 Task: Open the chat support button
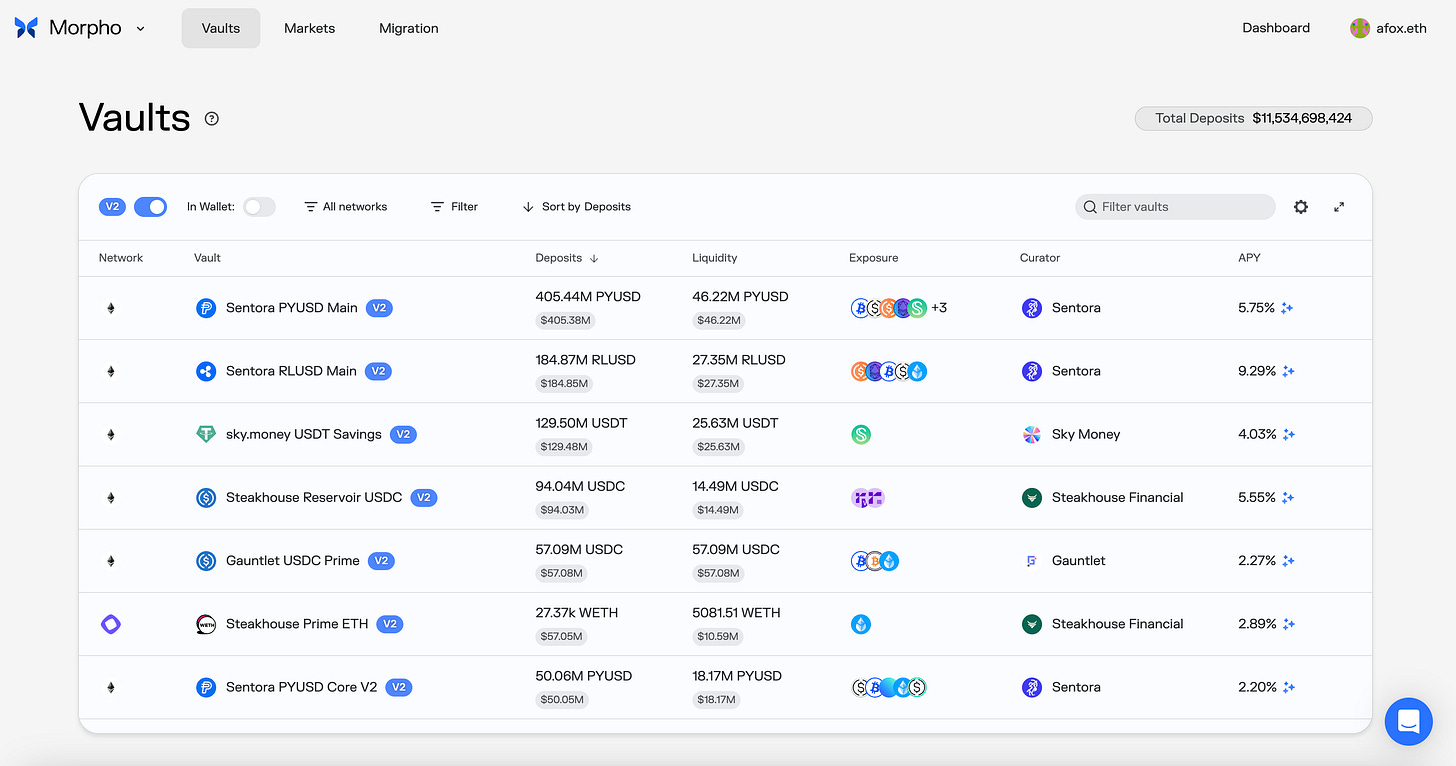pos(1408,720)
